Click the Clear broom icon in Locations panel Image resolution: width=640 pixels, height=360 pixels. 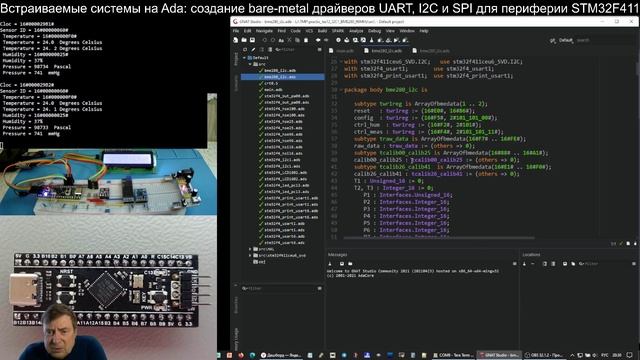point(524,264)
